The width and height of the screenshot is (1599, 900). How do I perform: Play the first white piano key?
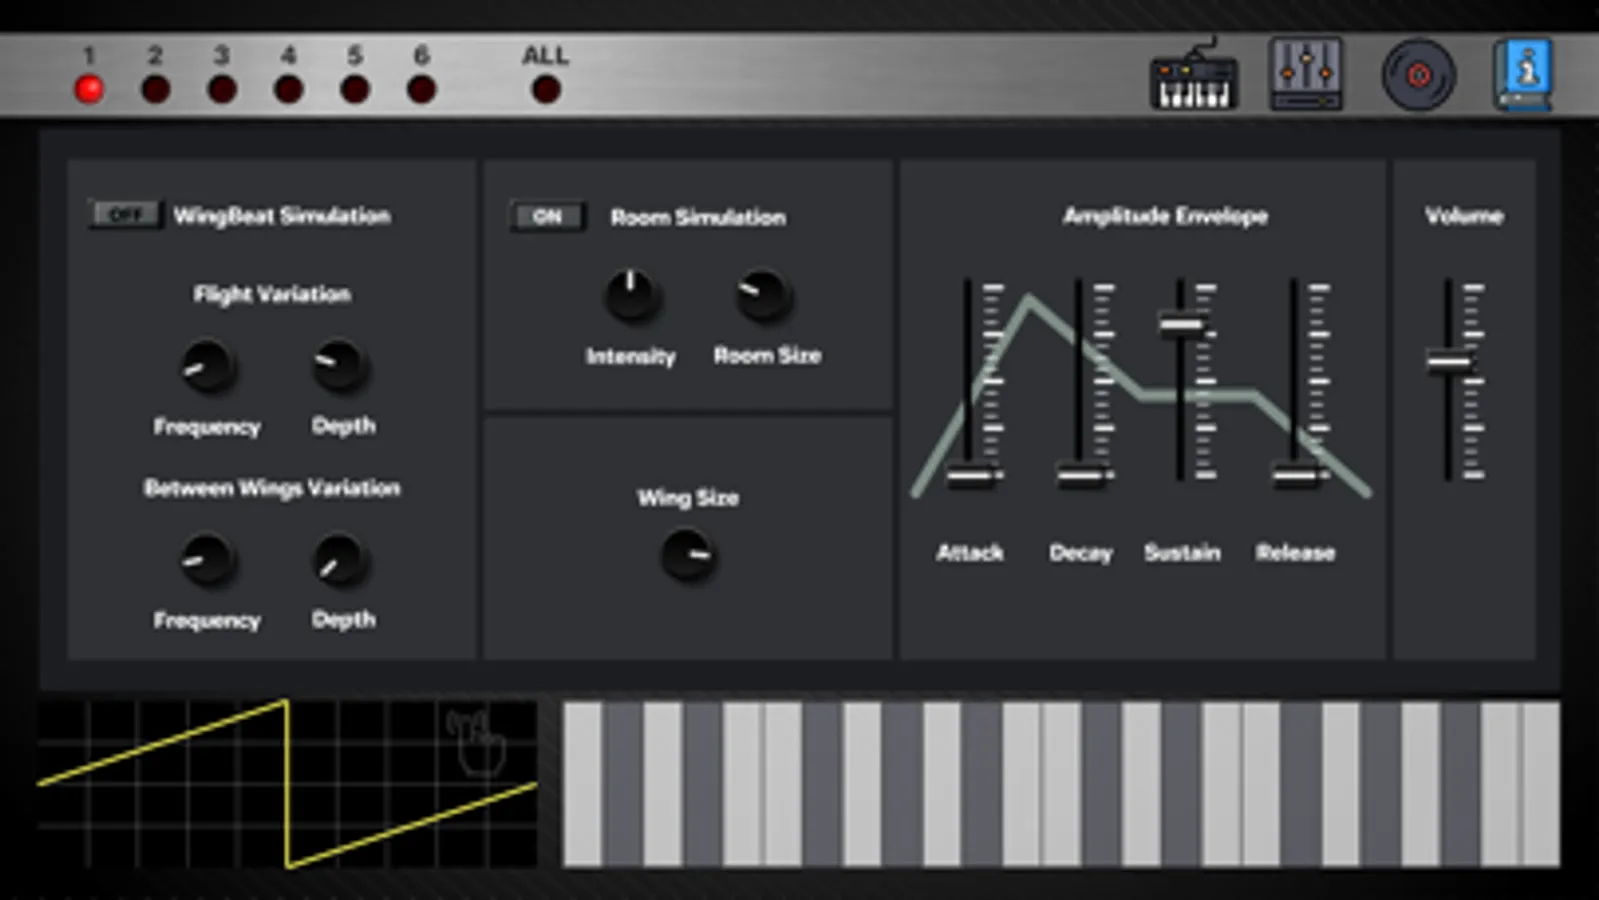coord(583,784)
